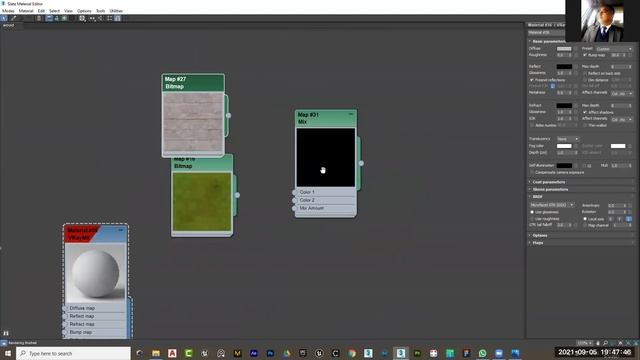The image size is (640, 360).
Task: Open the Refract Affect channels dropdown
Action: tap(622, 120)
